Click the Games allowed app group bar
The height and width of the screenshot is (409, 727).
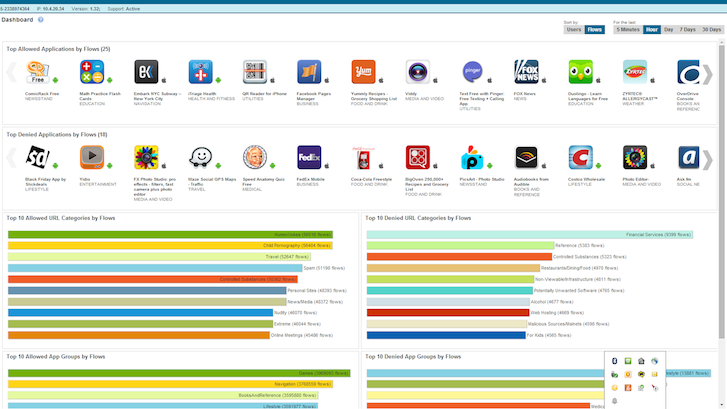tap(179, 373)
